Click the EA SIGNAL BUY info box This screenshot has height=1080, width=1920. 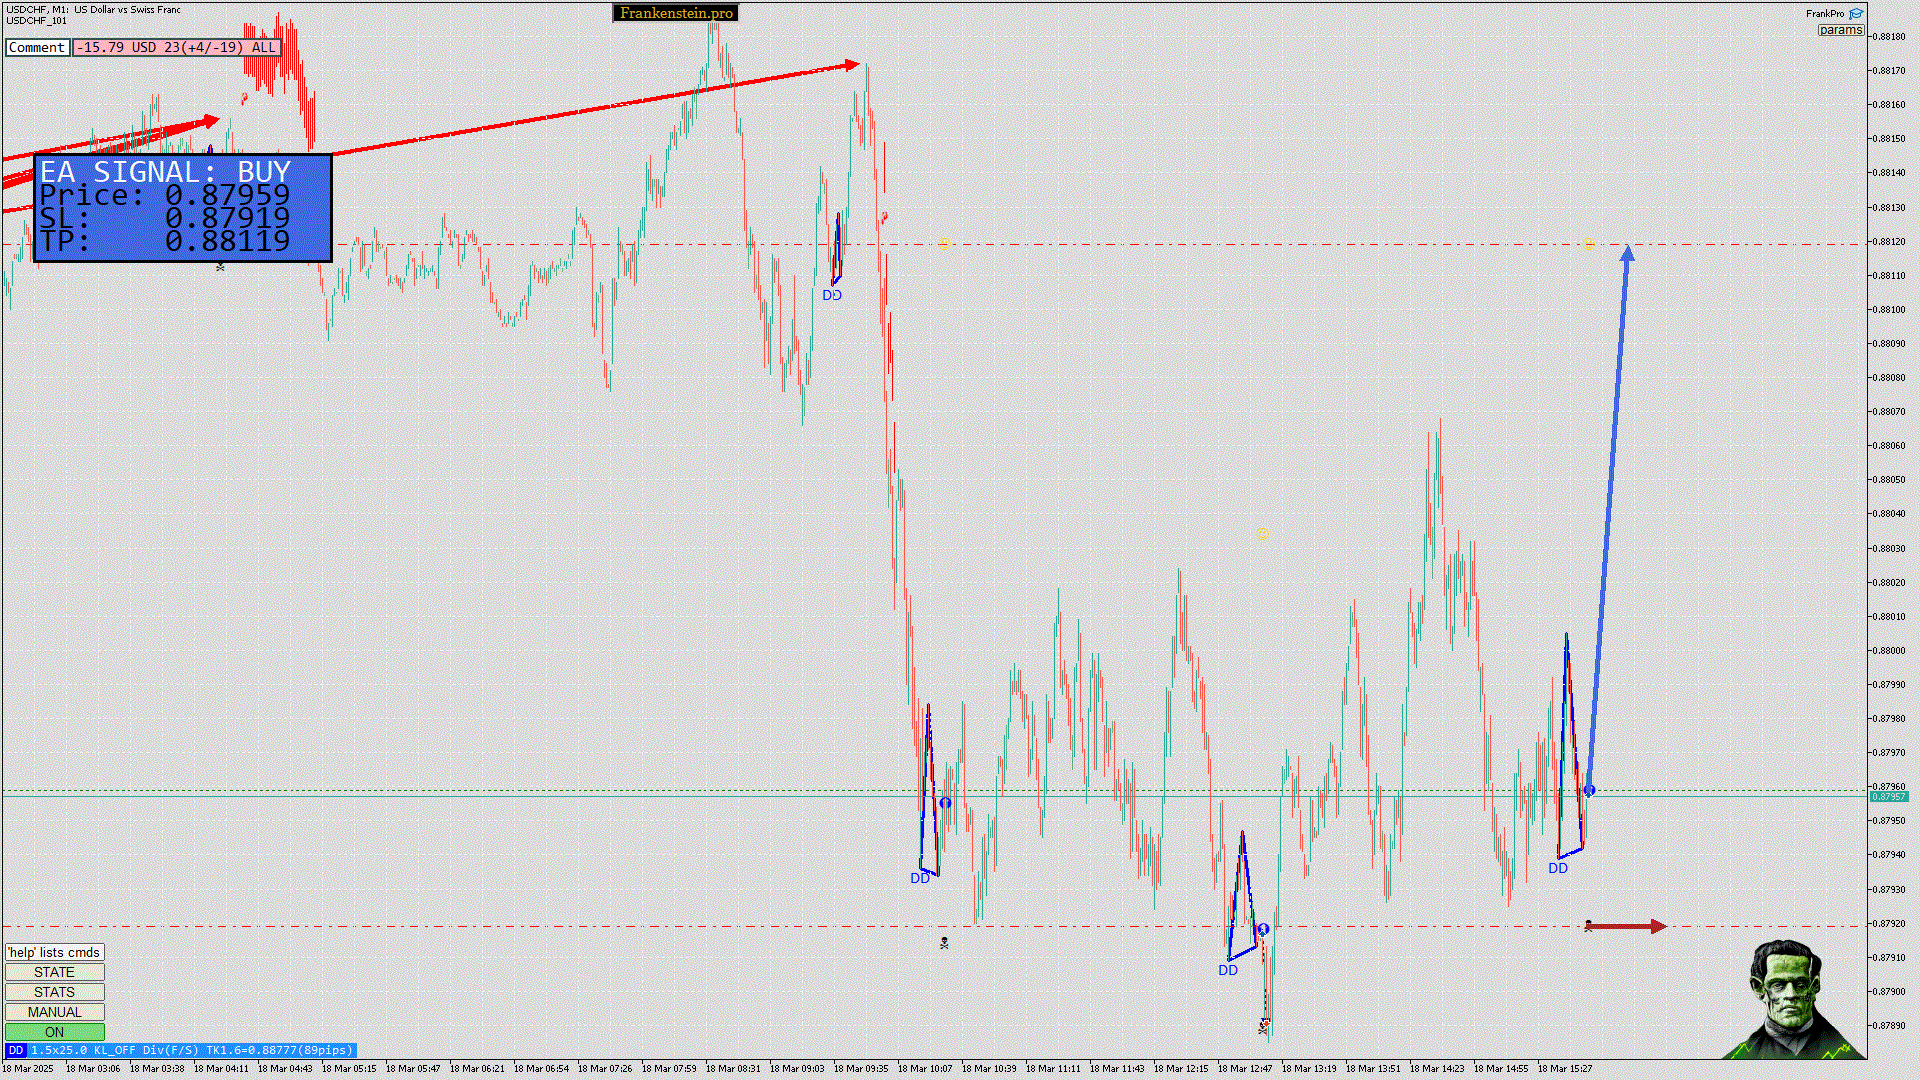pyautogui.click(x=183, y=208)
